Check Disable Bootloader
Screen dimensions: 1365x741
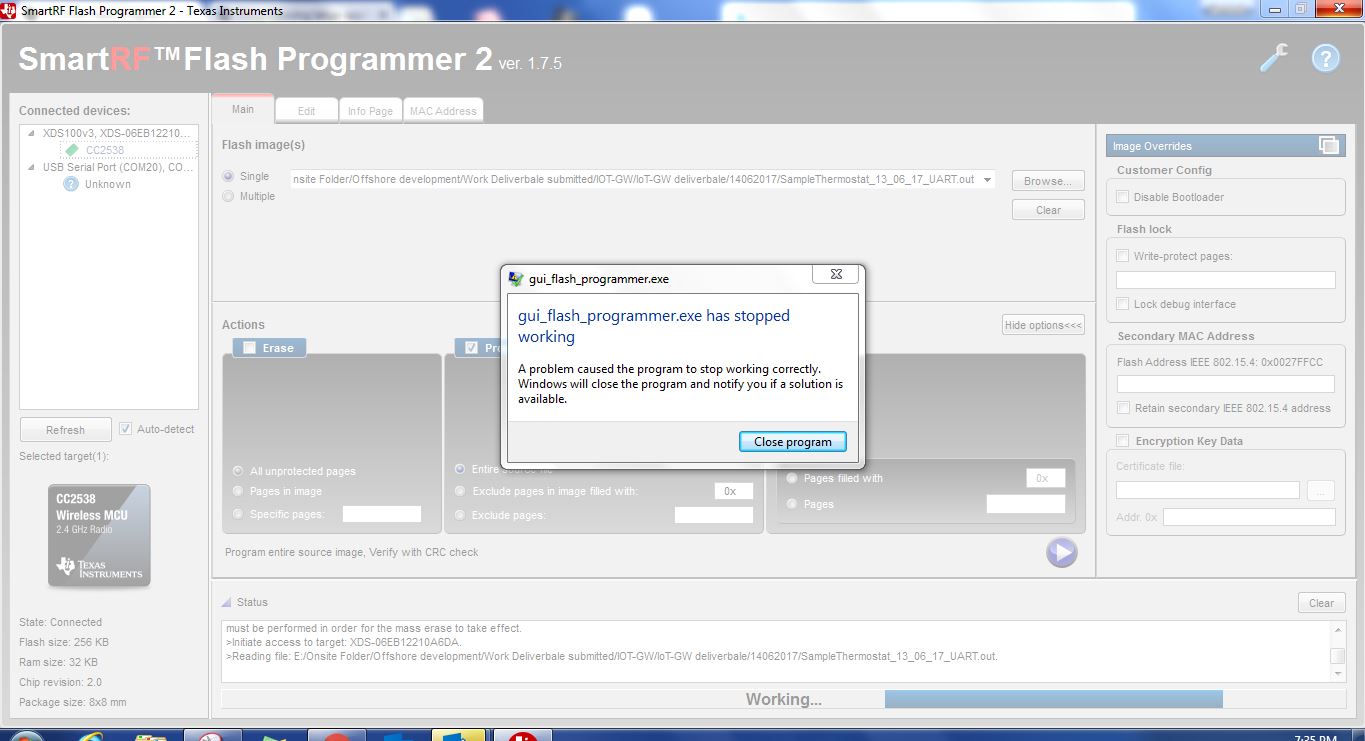tap(1123, 197)
